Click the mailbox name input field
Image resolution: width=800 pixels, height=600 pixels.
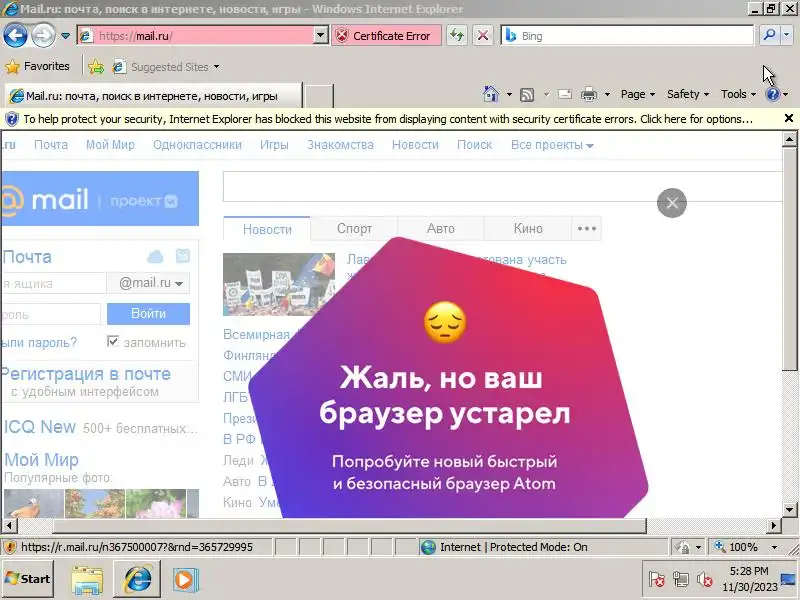tap(54, 283)
